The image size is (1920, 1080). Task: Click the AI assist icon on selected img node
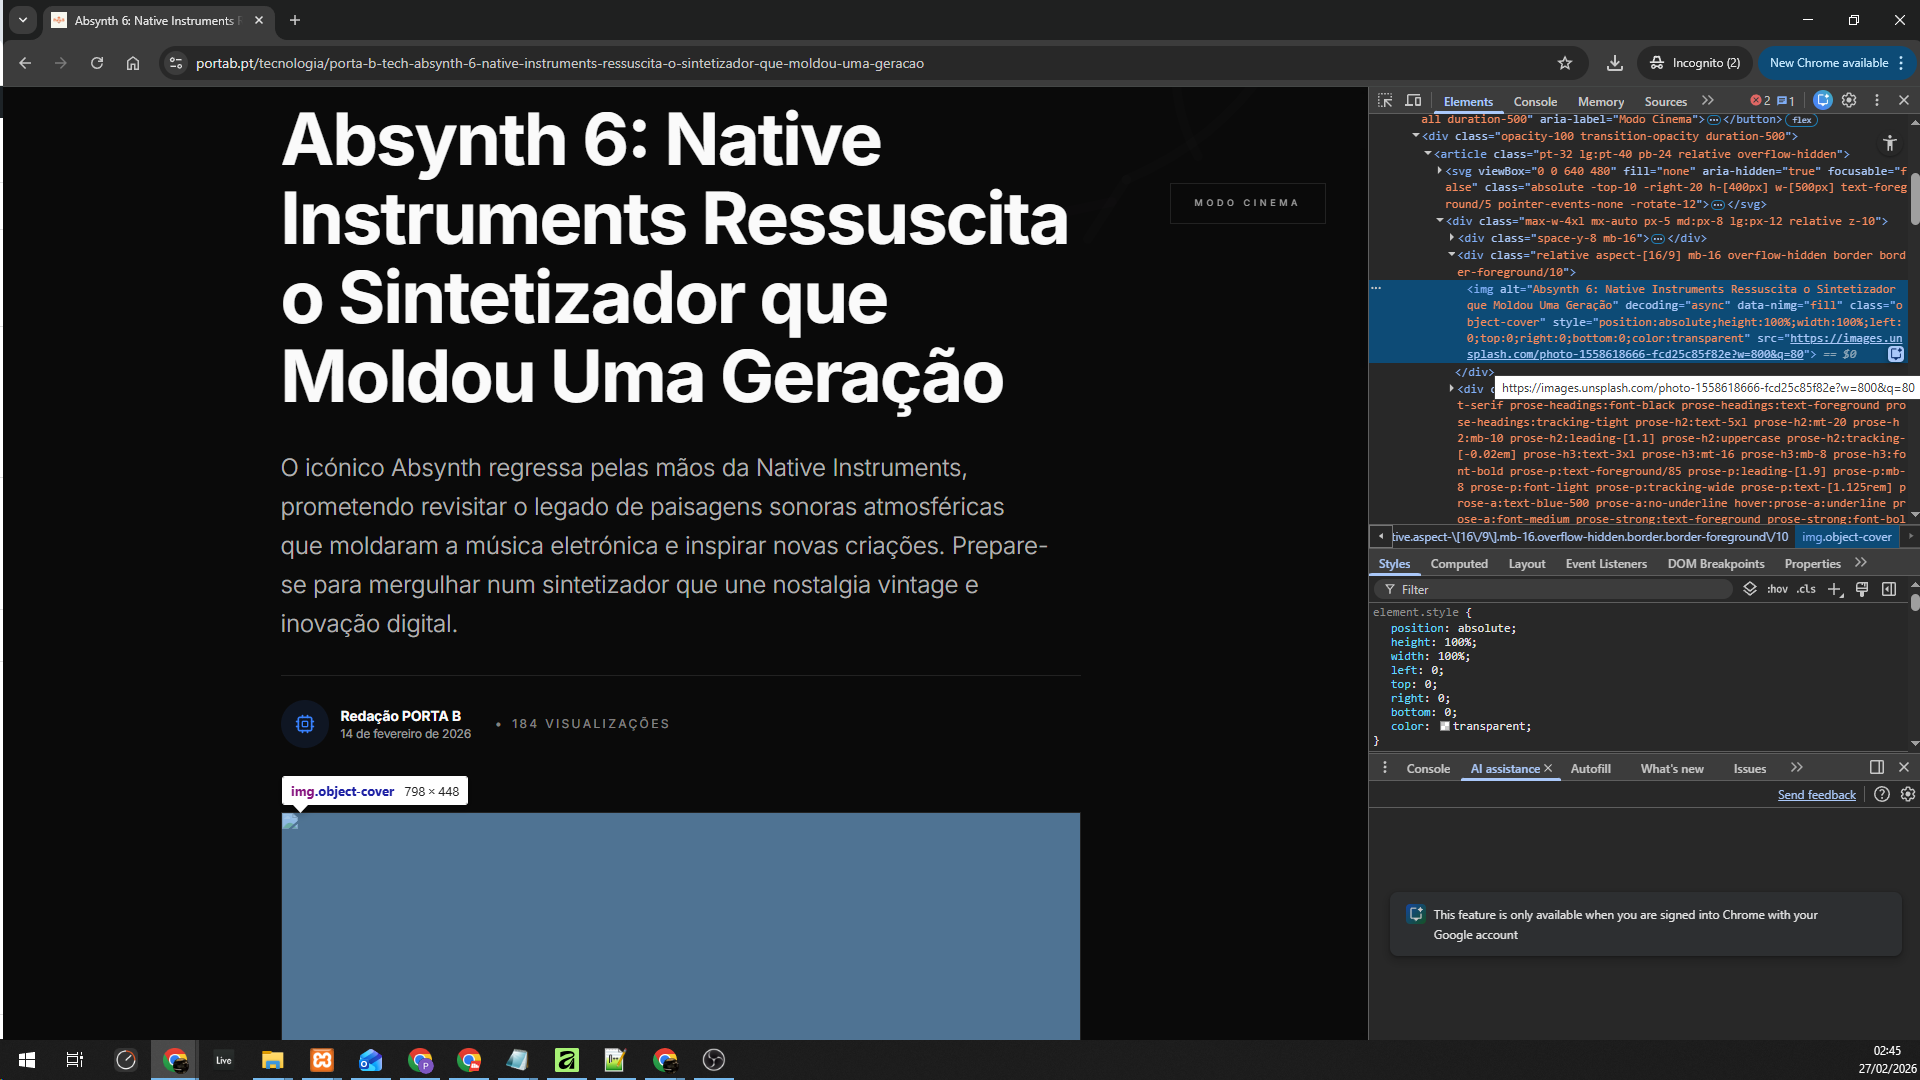pos(1895,354)
